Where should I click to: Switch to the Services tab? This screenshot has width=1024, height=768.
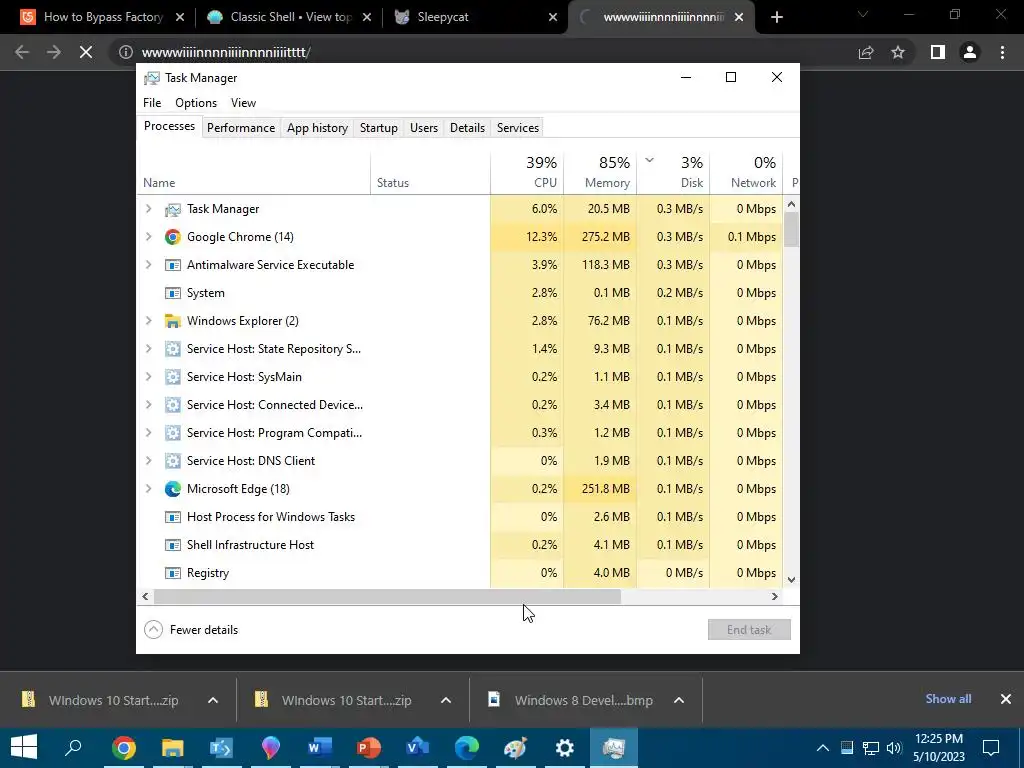point(518,128)
